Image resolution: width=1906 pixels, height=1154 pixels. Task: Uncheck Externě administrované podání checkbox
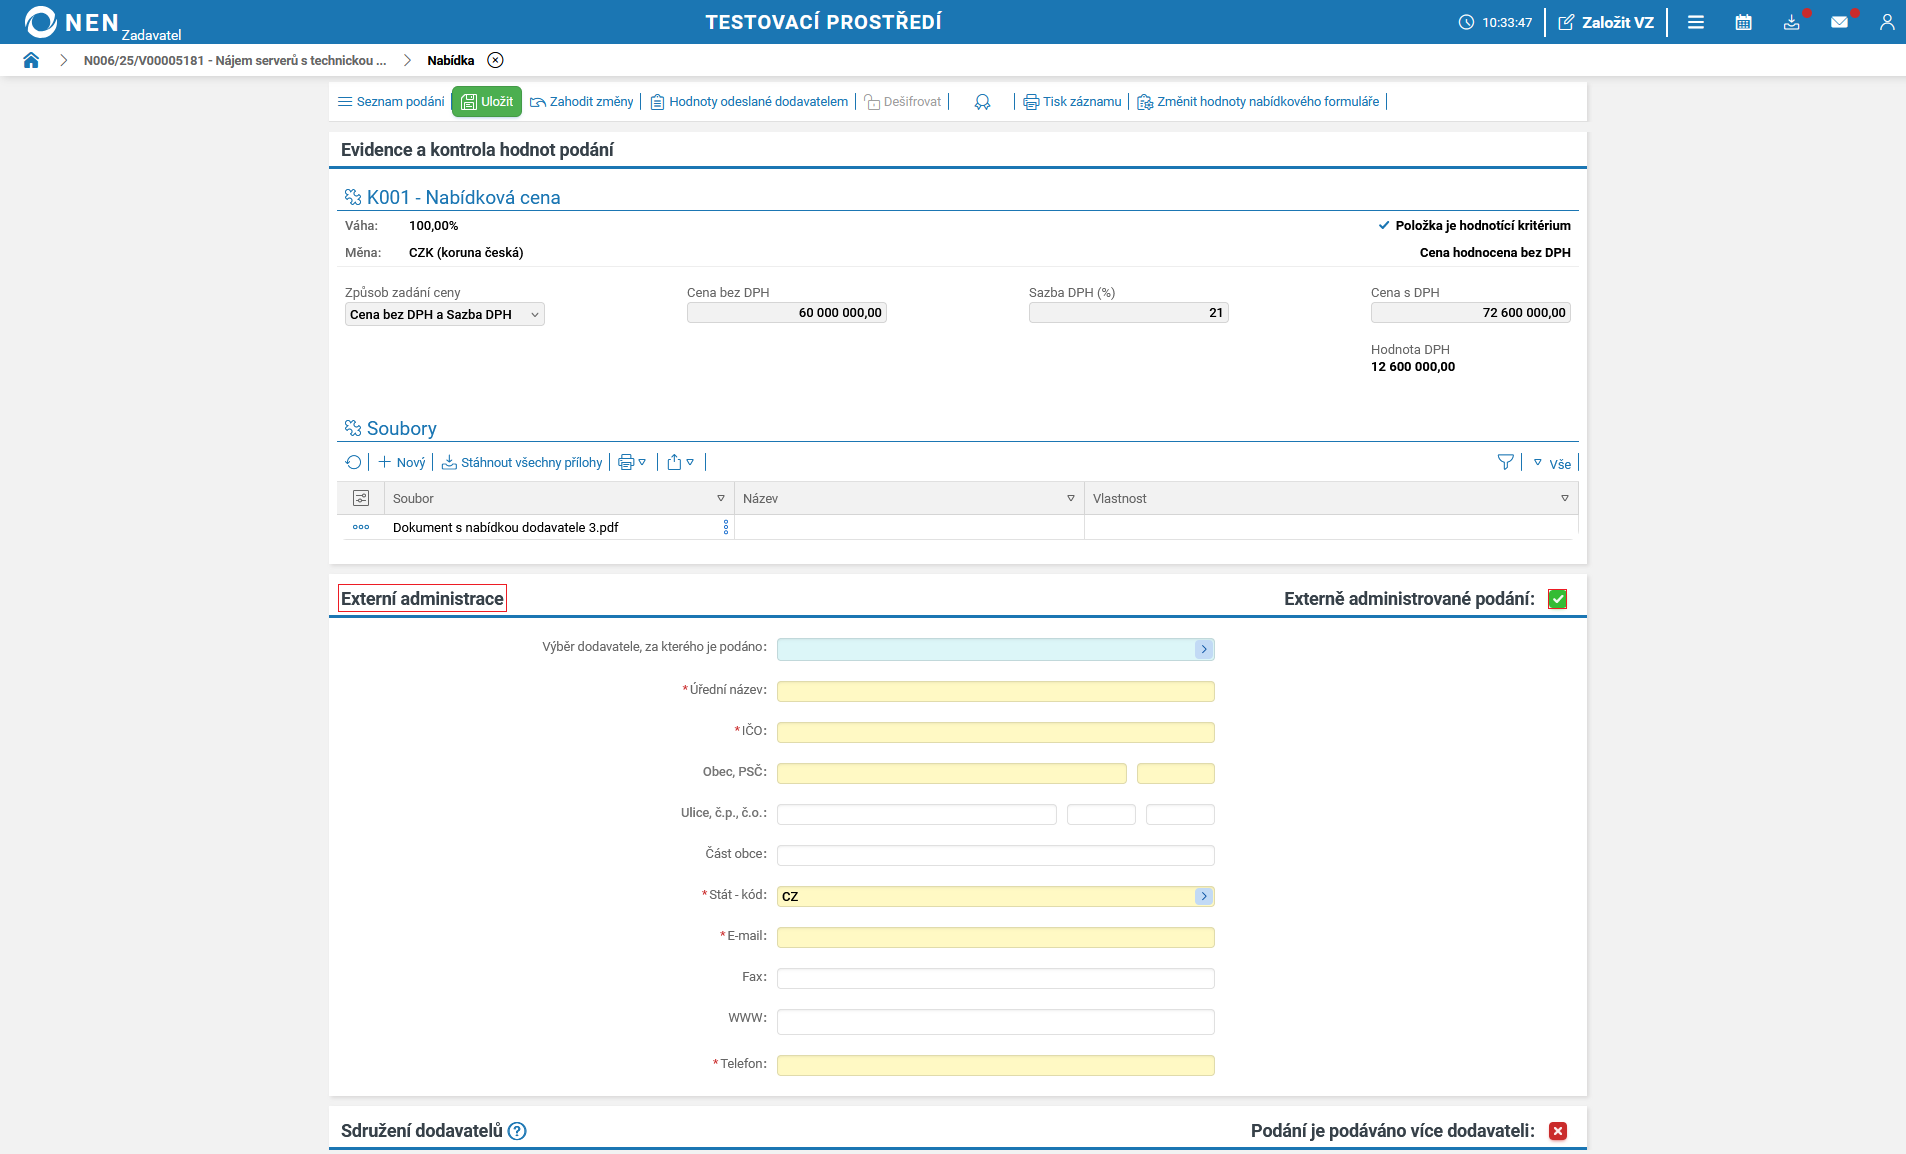coord(1557,599)
